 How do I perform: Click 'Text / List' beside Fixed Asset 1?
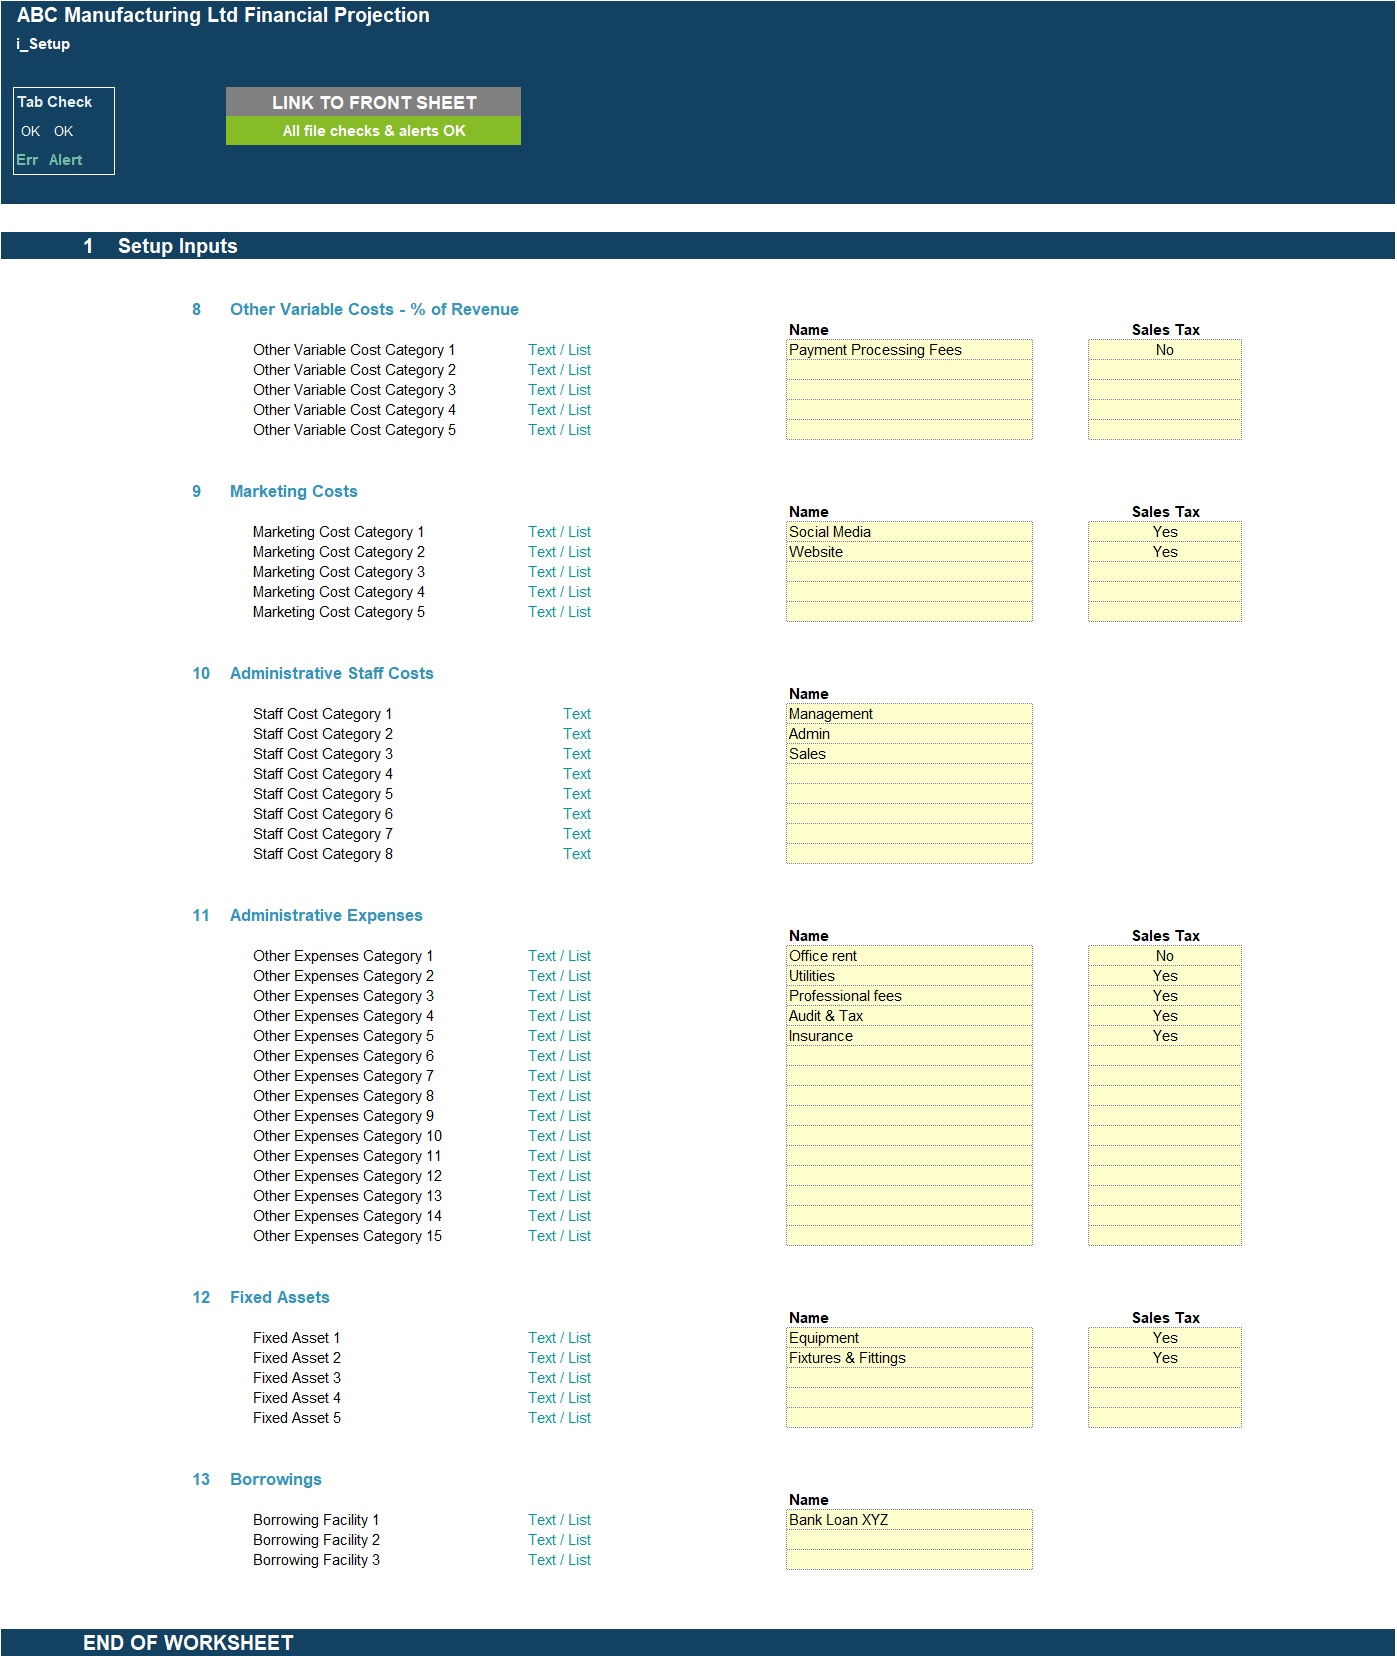tap(559, 1338)
